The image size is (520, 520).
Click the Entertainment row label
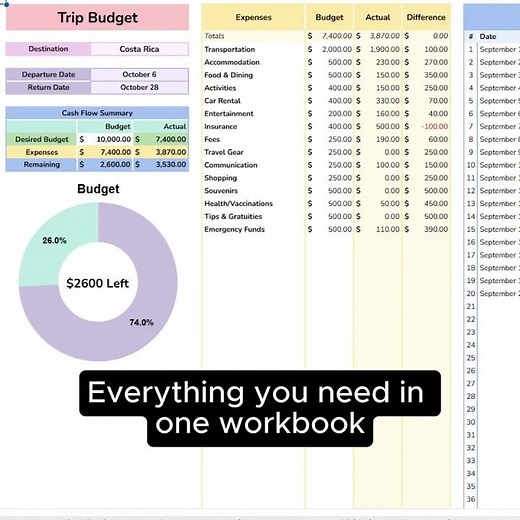click(x=229, y=114)
